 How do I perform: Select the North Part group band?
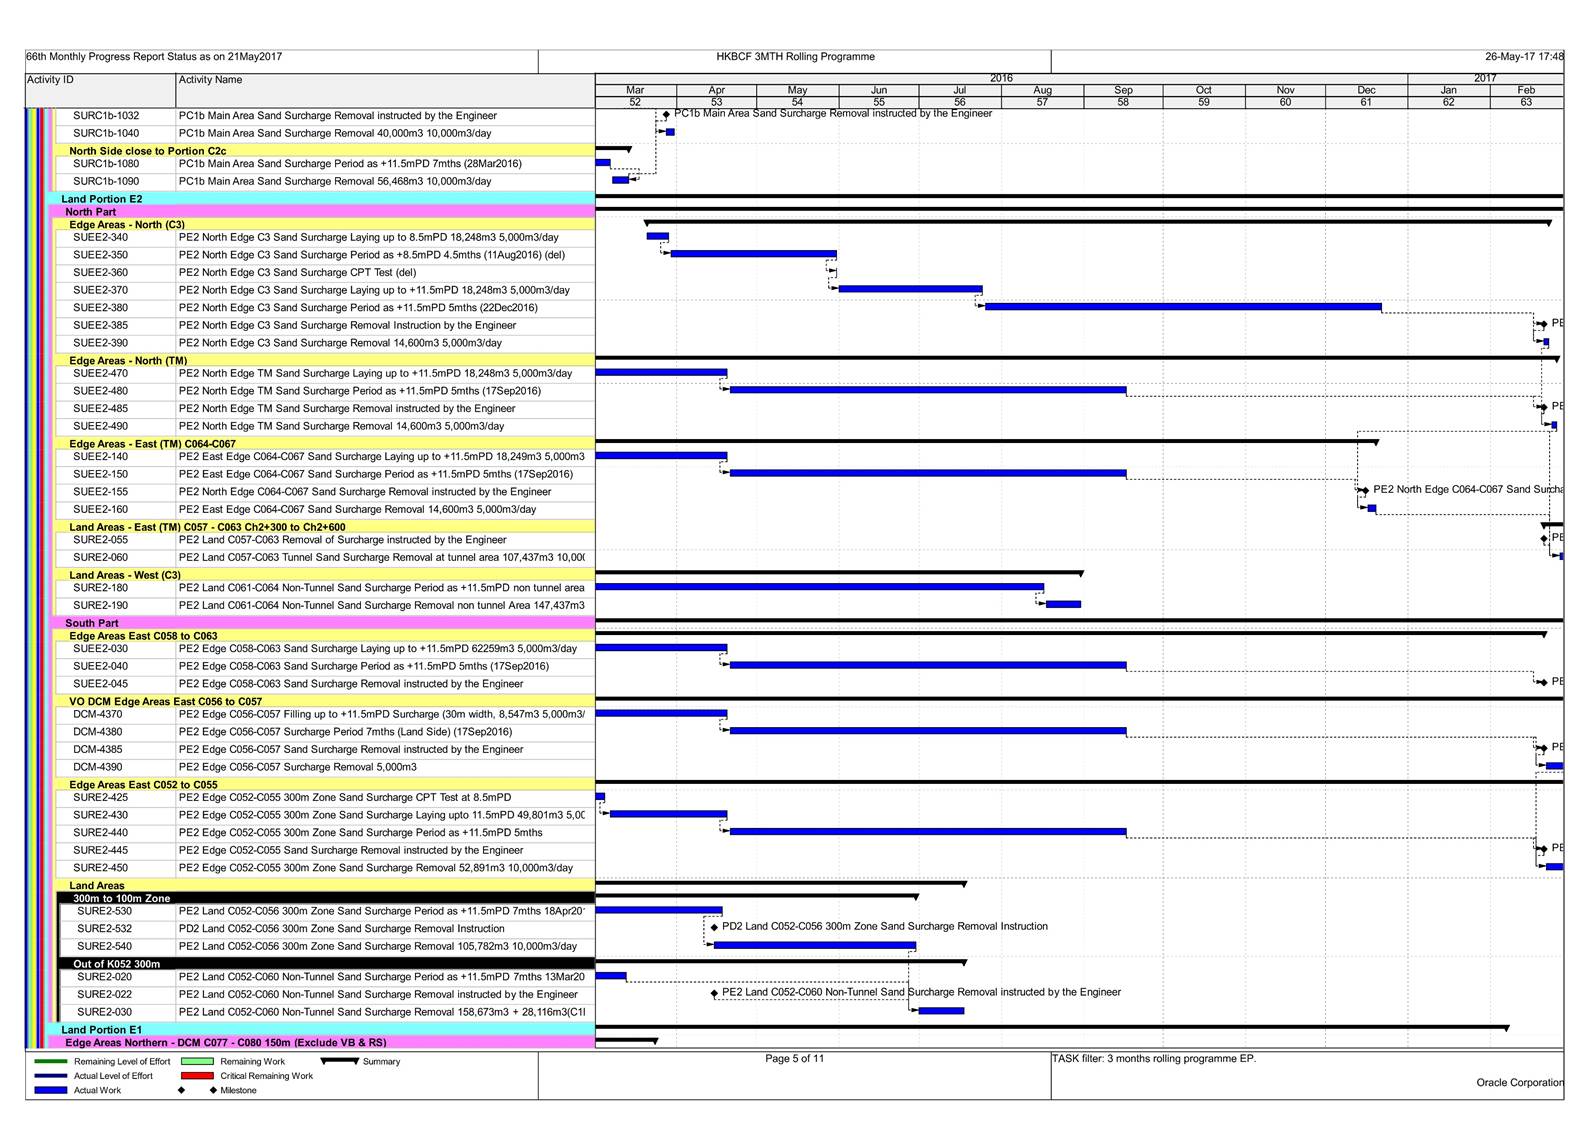tap(322, 212)
